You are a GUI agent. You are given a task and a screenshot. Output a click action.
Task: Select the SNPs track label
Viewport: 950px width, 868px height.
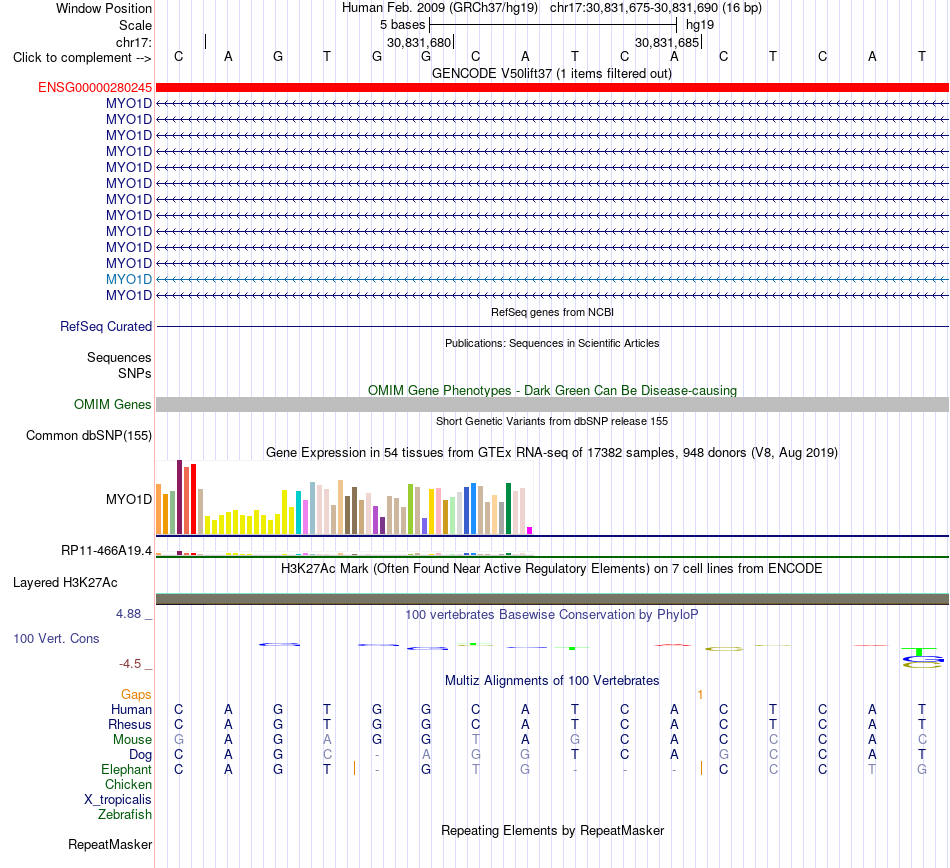click(135, 373)
